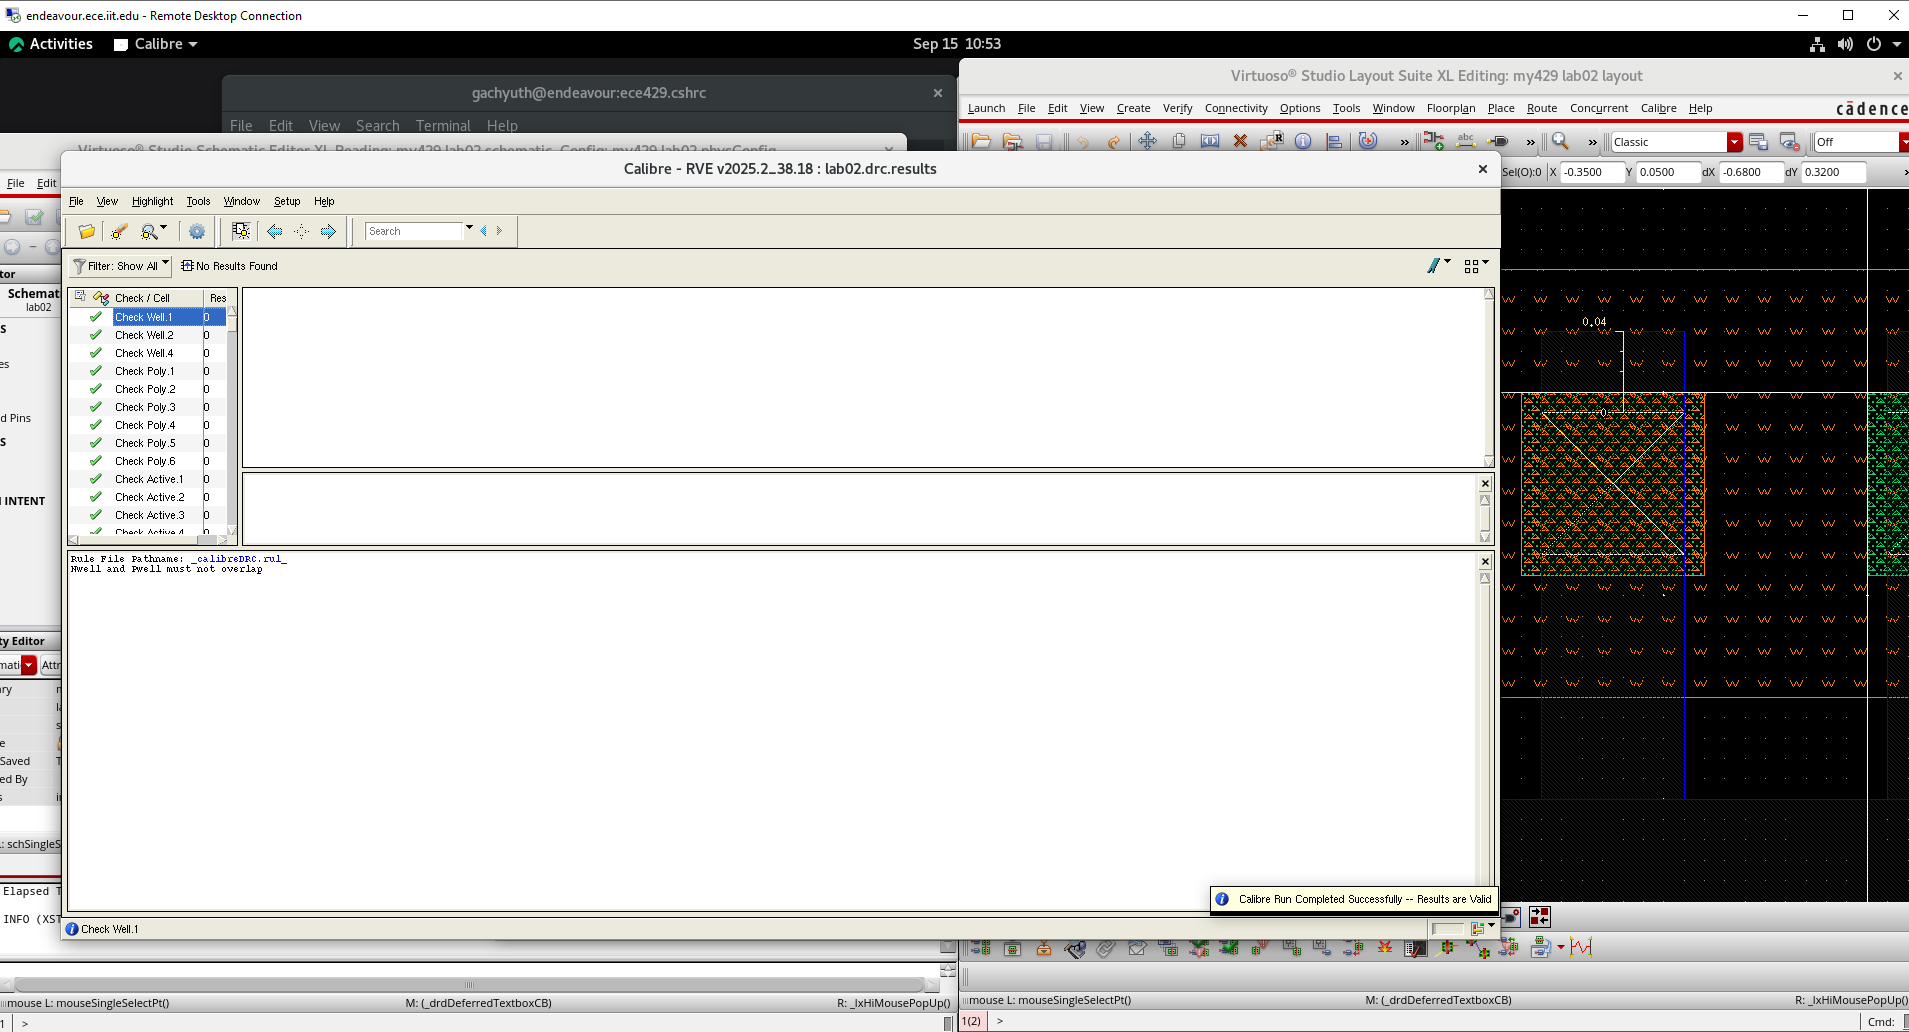Select Check Well.2 in the results list
The width and height of the screenshot is (1909, 1032).
(x=144, y=335)
